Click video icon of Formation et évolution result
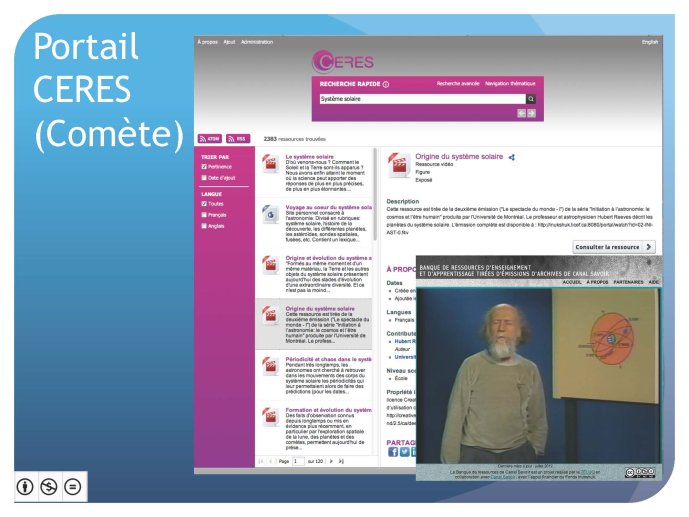 pyautogui.click(x=270, y=417)
